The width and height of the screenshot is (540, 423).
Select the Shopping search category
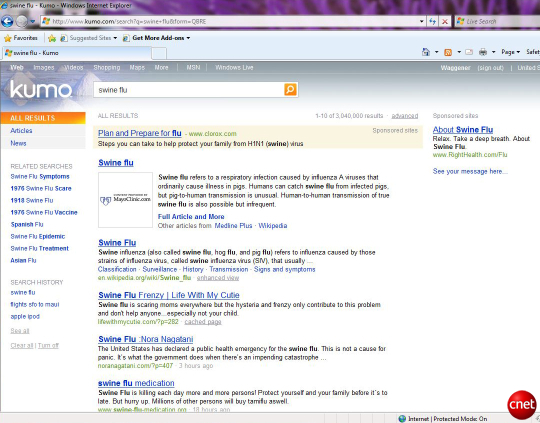point(107,68)
